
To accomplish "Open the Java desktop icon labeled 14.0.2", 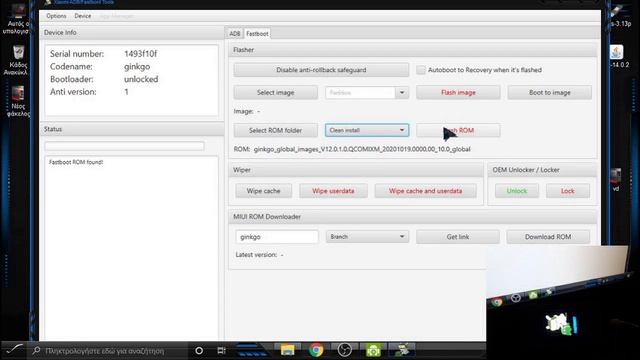I will 617,56.
